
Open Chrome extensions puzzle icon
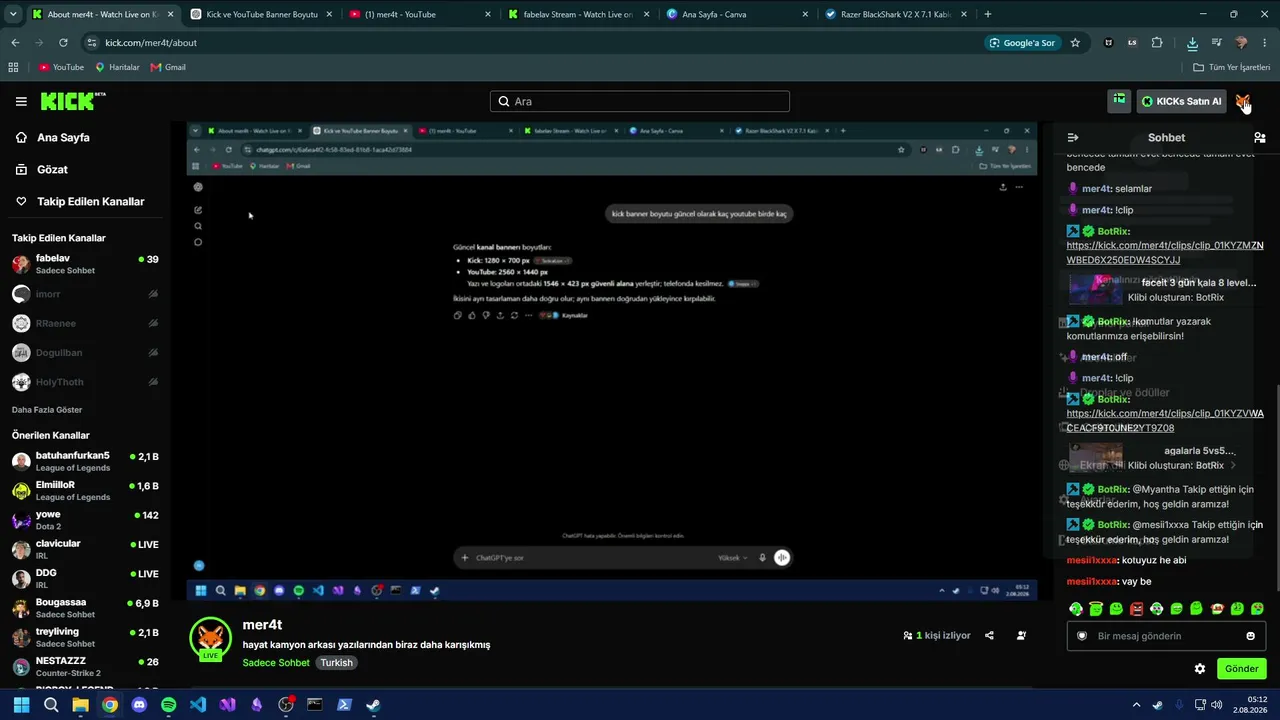tap(1157, 43)
